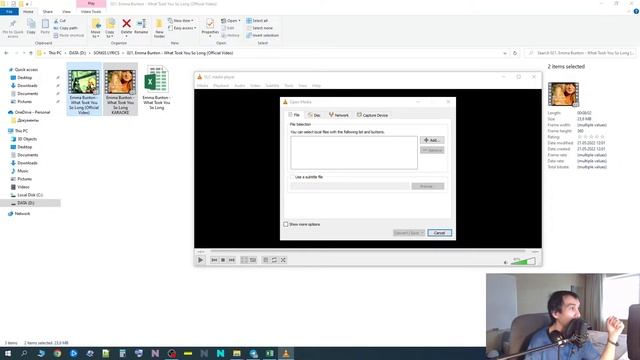The width and height of the screenshot is (640, 360).
Task: Enable Show more options checkbox
Action: (286, 224)
